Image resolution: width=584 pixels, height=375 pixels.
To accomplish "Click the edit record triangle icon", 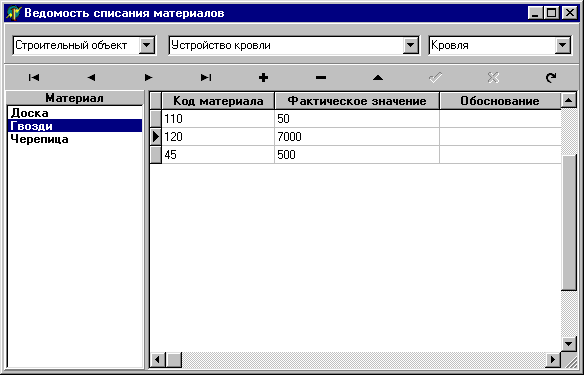I will (378, 77).
